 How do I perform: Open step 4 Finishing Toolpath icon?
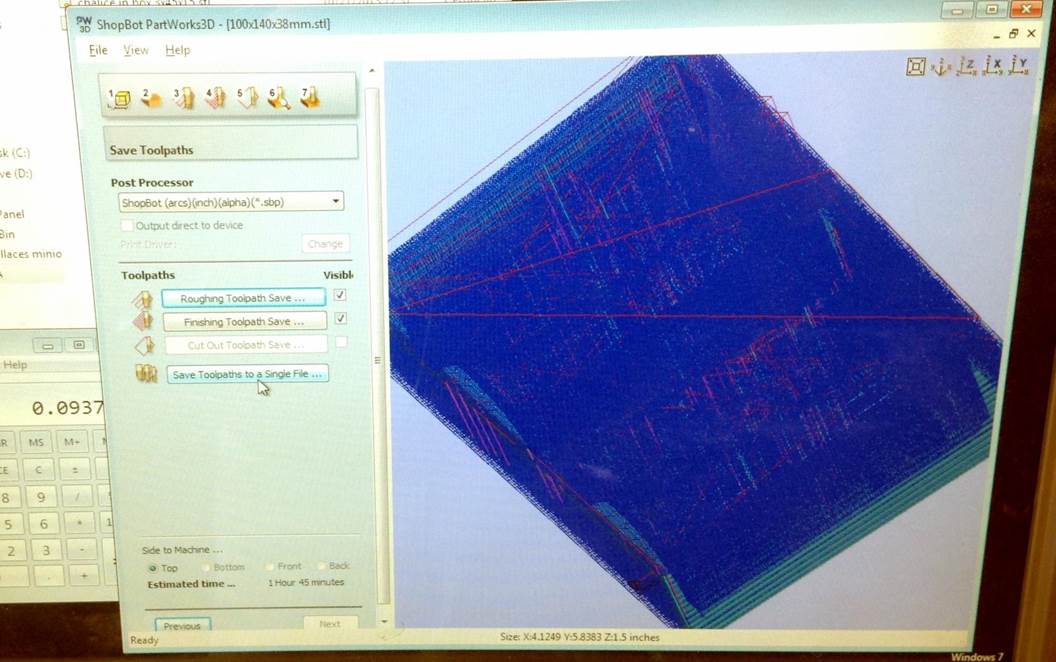coord(216,98)
